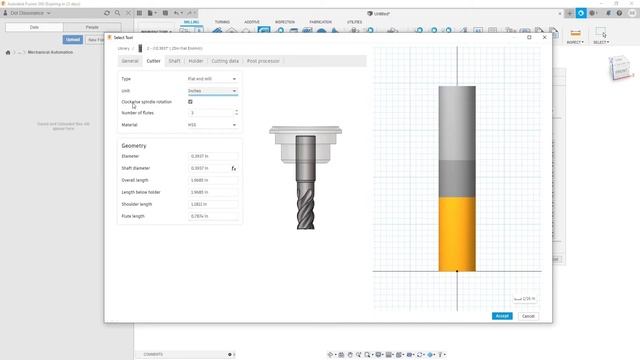Click the Mechanical Automation breadcrumb
Image resolution: width=640 pixels, height=360 pixels.
pyautogui.click(x=50, y=52)
